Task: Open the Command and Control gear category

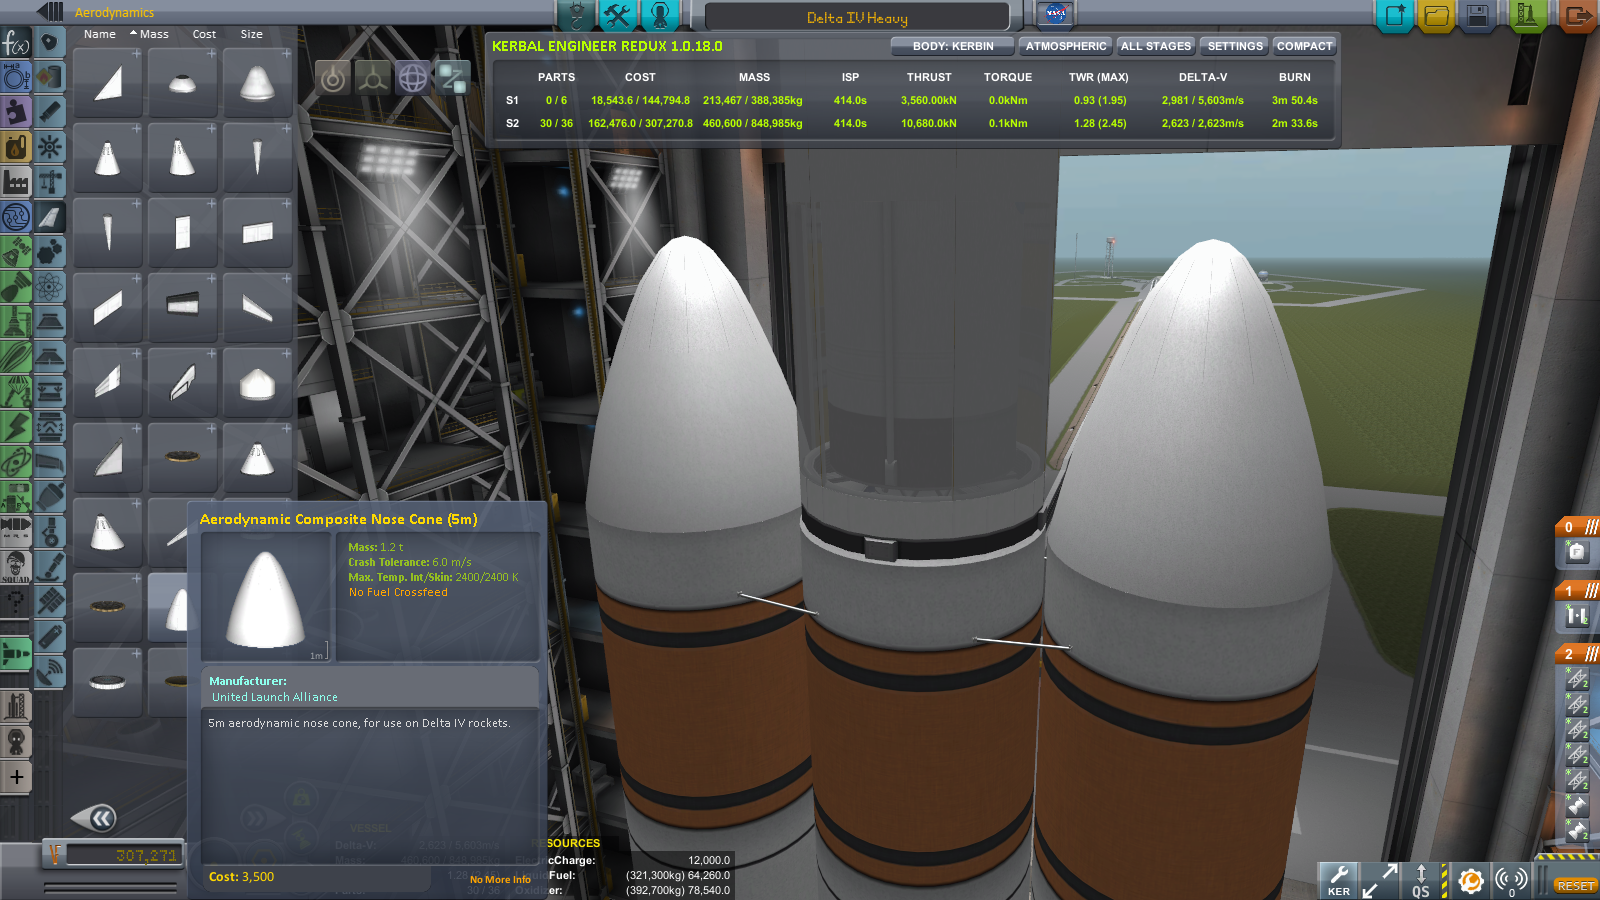Action: tap(50, 147)
